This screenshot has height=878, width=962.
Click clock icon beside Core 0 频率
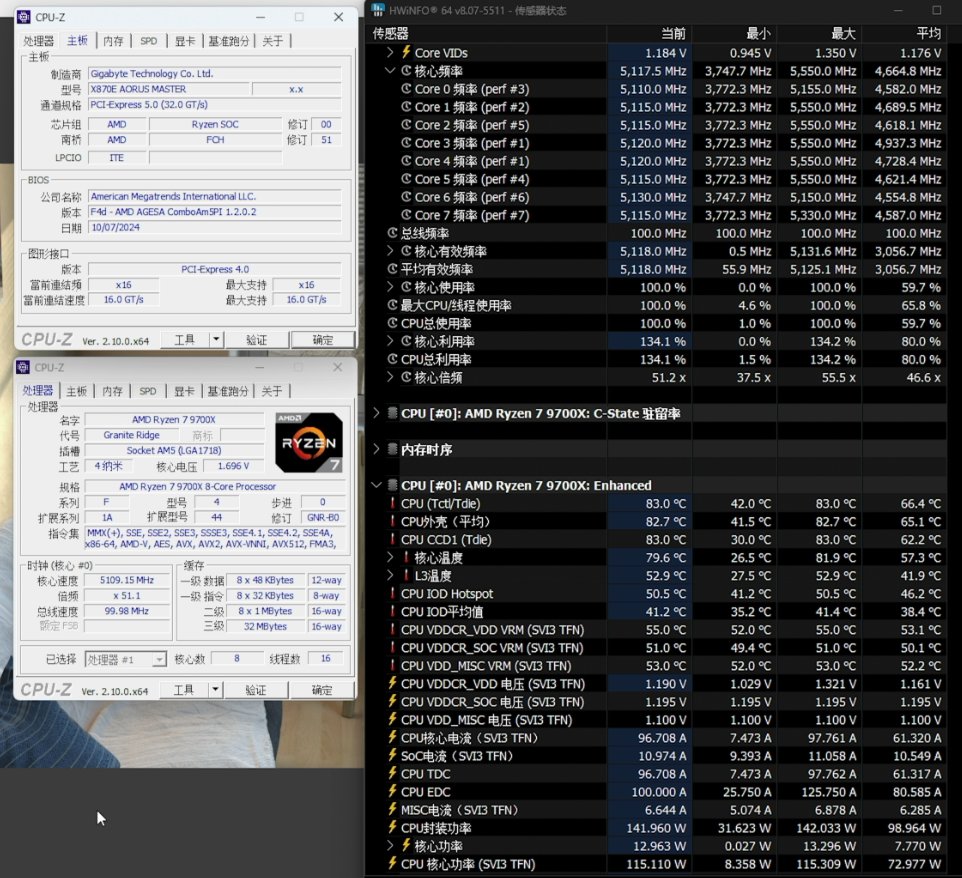coord(406,89)
